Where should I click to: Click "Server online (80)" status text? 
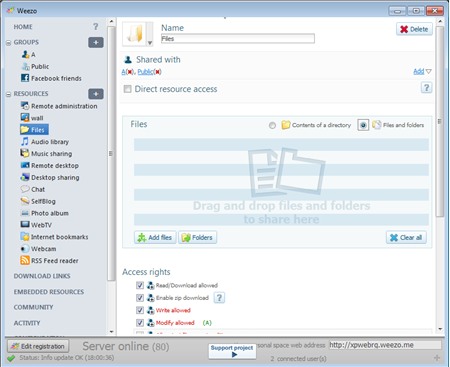pos(126,346)
